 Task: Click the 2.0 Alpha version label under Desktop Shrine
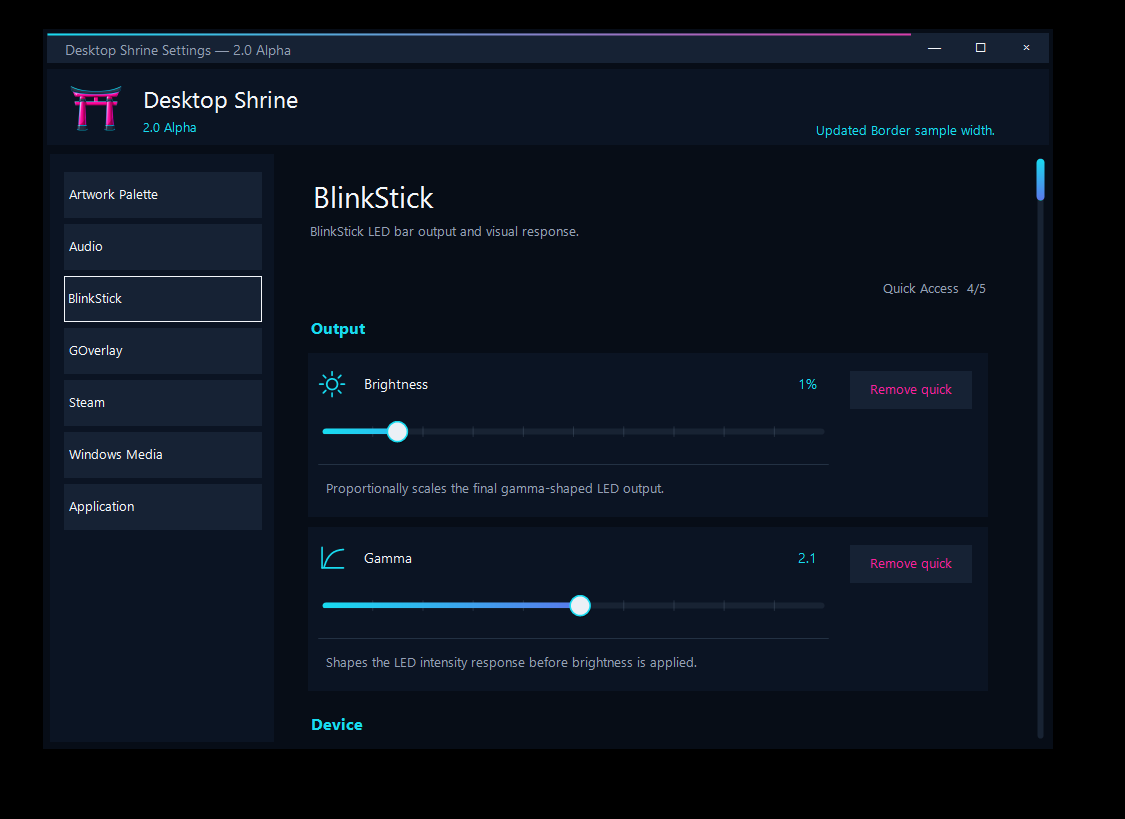(169, 128)
